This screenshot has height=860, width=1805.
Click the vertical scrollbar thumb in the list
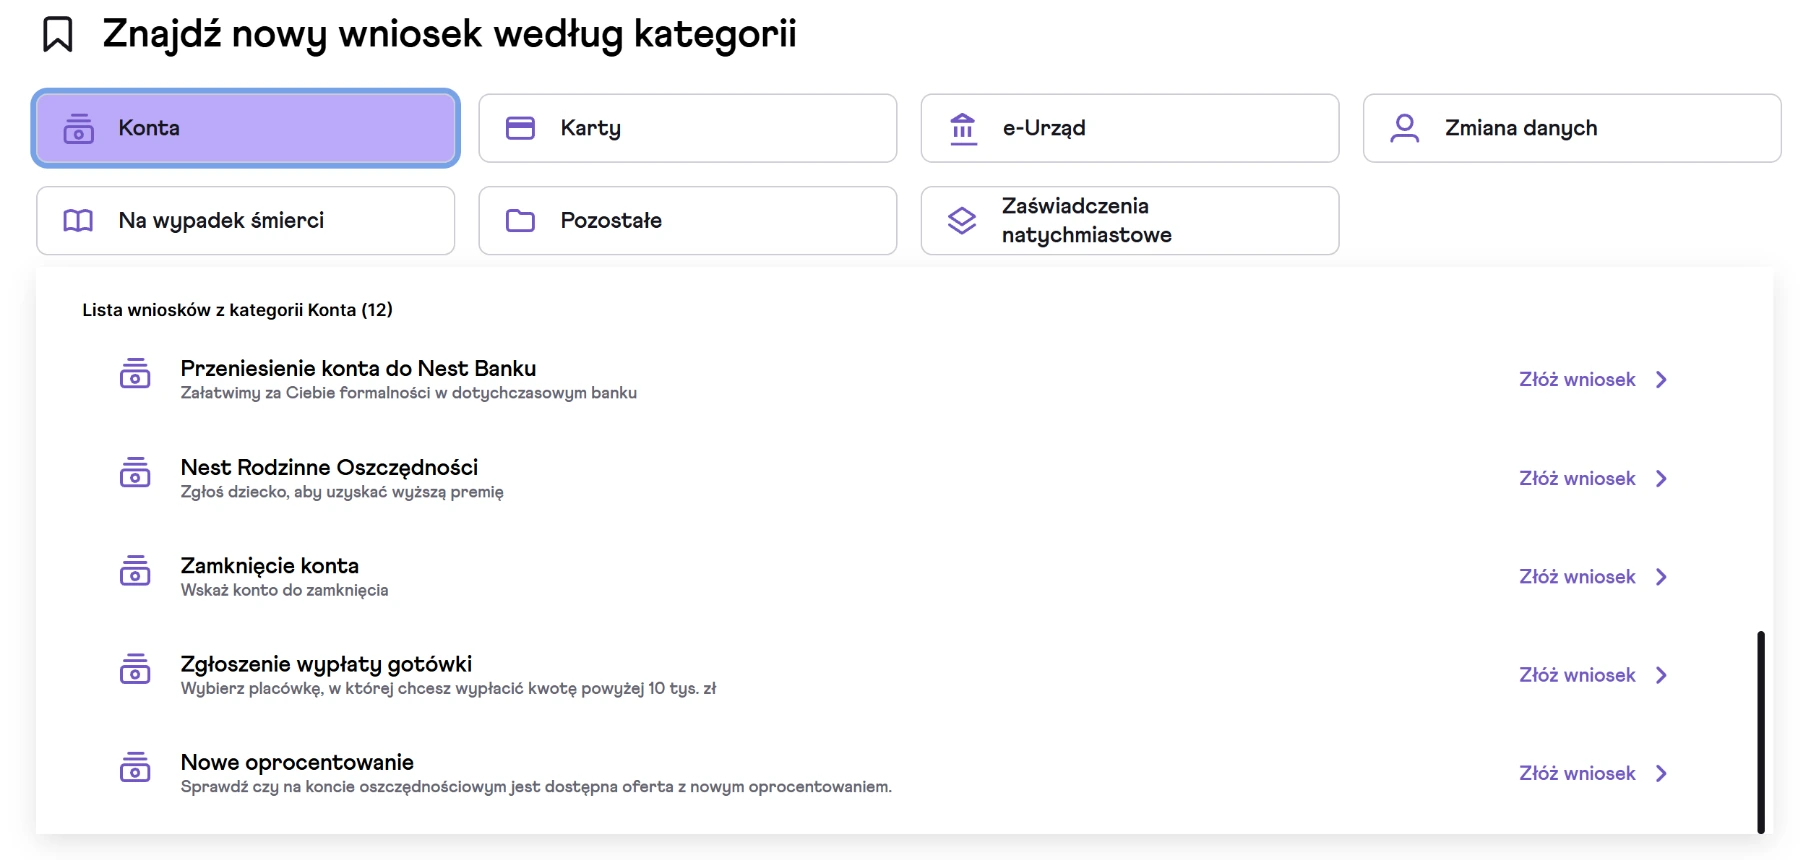tap(1761, 731)
